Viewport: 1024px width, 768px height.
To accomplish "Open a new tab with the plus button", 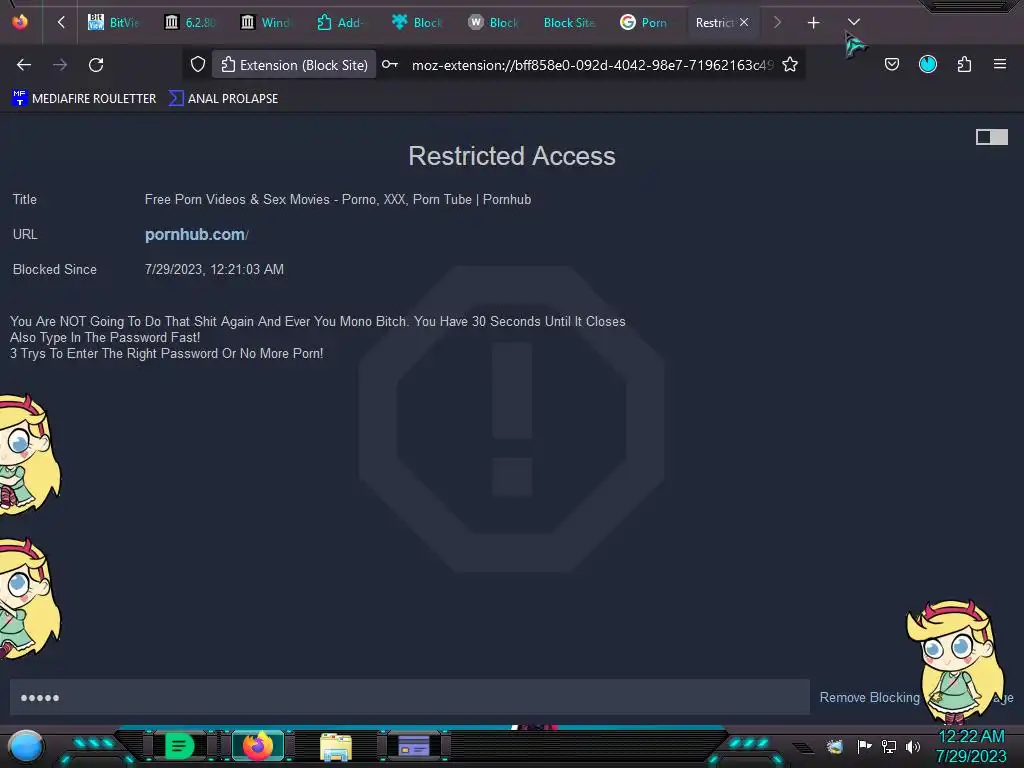I will point(813,23).
